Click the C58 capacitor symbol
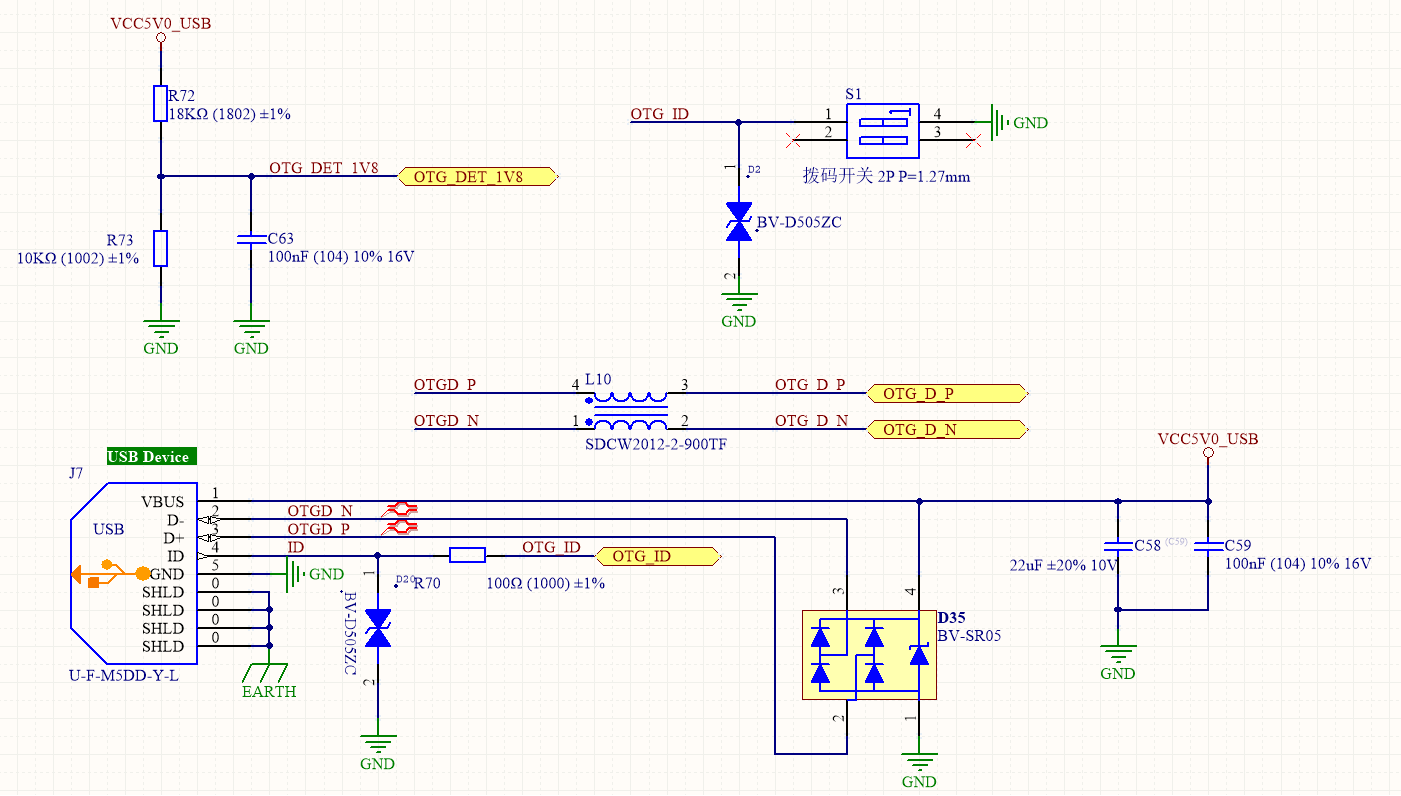1401x796 pixels. click(x=1118, y=547)
